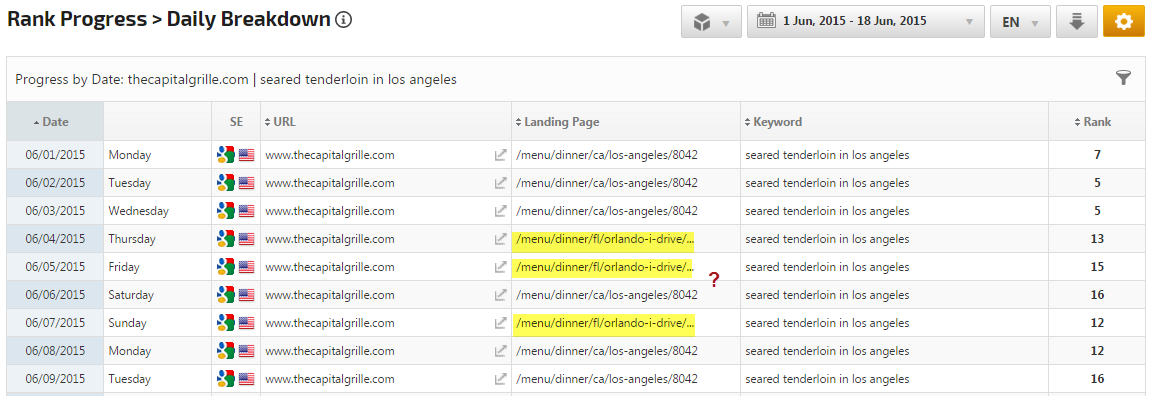Click the info icon beside Daily Breakdown title

click(344, 20)
